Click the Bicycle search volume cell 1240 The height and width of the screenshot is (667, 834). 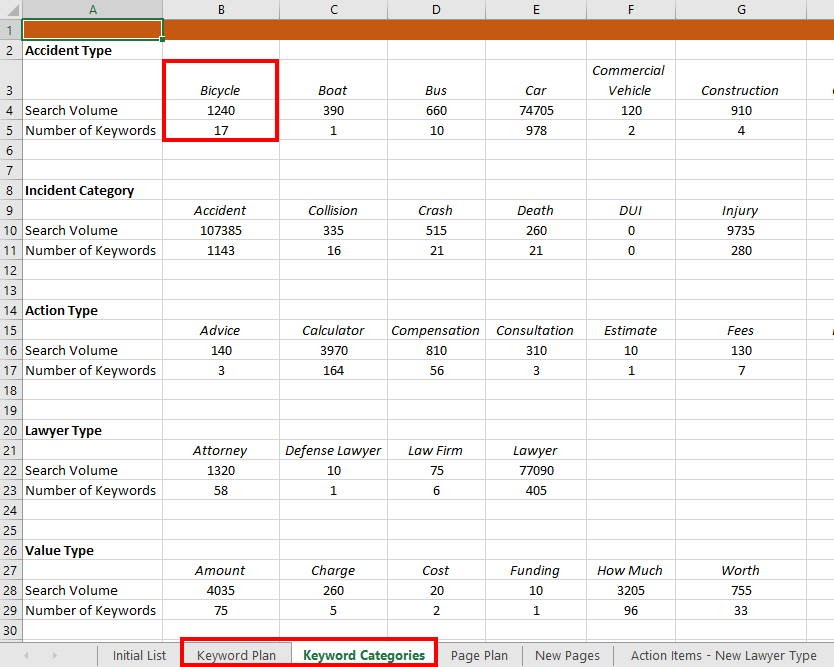click(220, 110)
